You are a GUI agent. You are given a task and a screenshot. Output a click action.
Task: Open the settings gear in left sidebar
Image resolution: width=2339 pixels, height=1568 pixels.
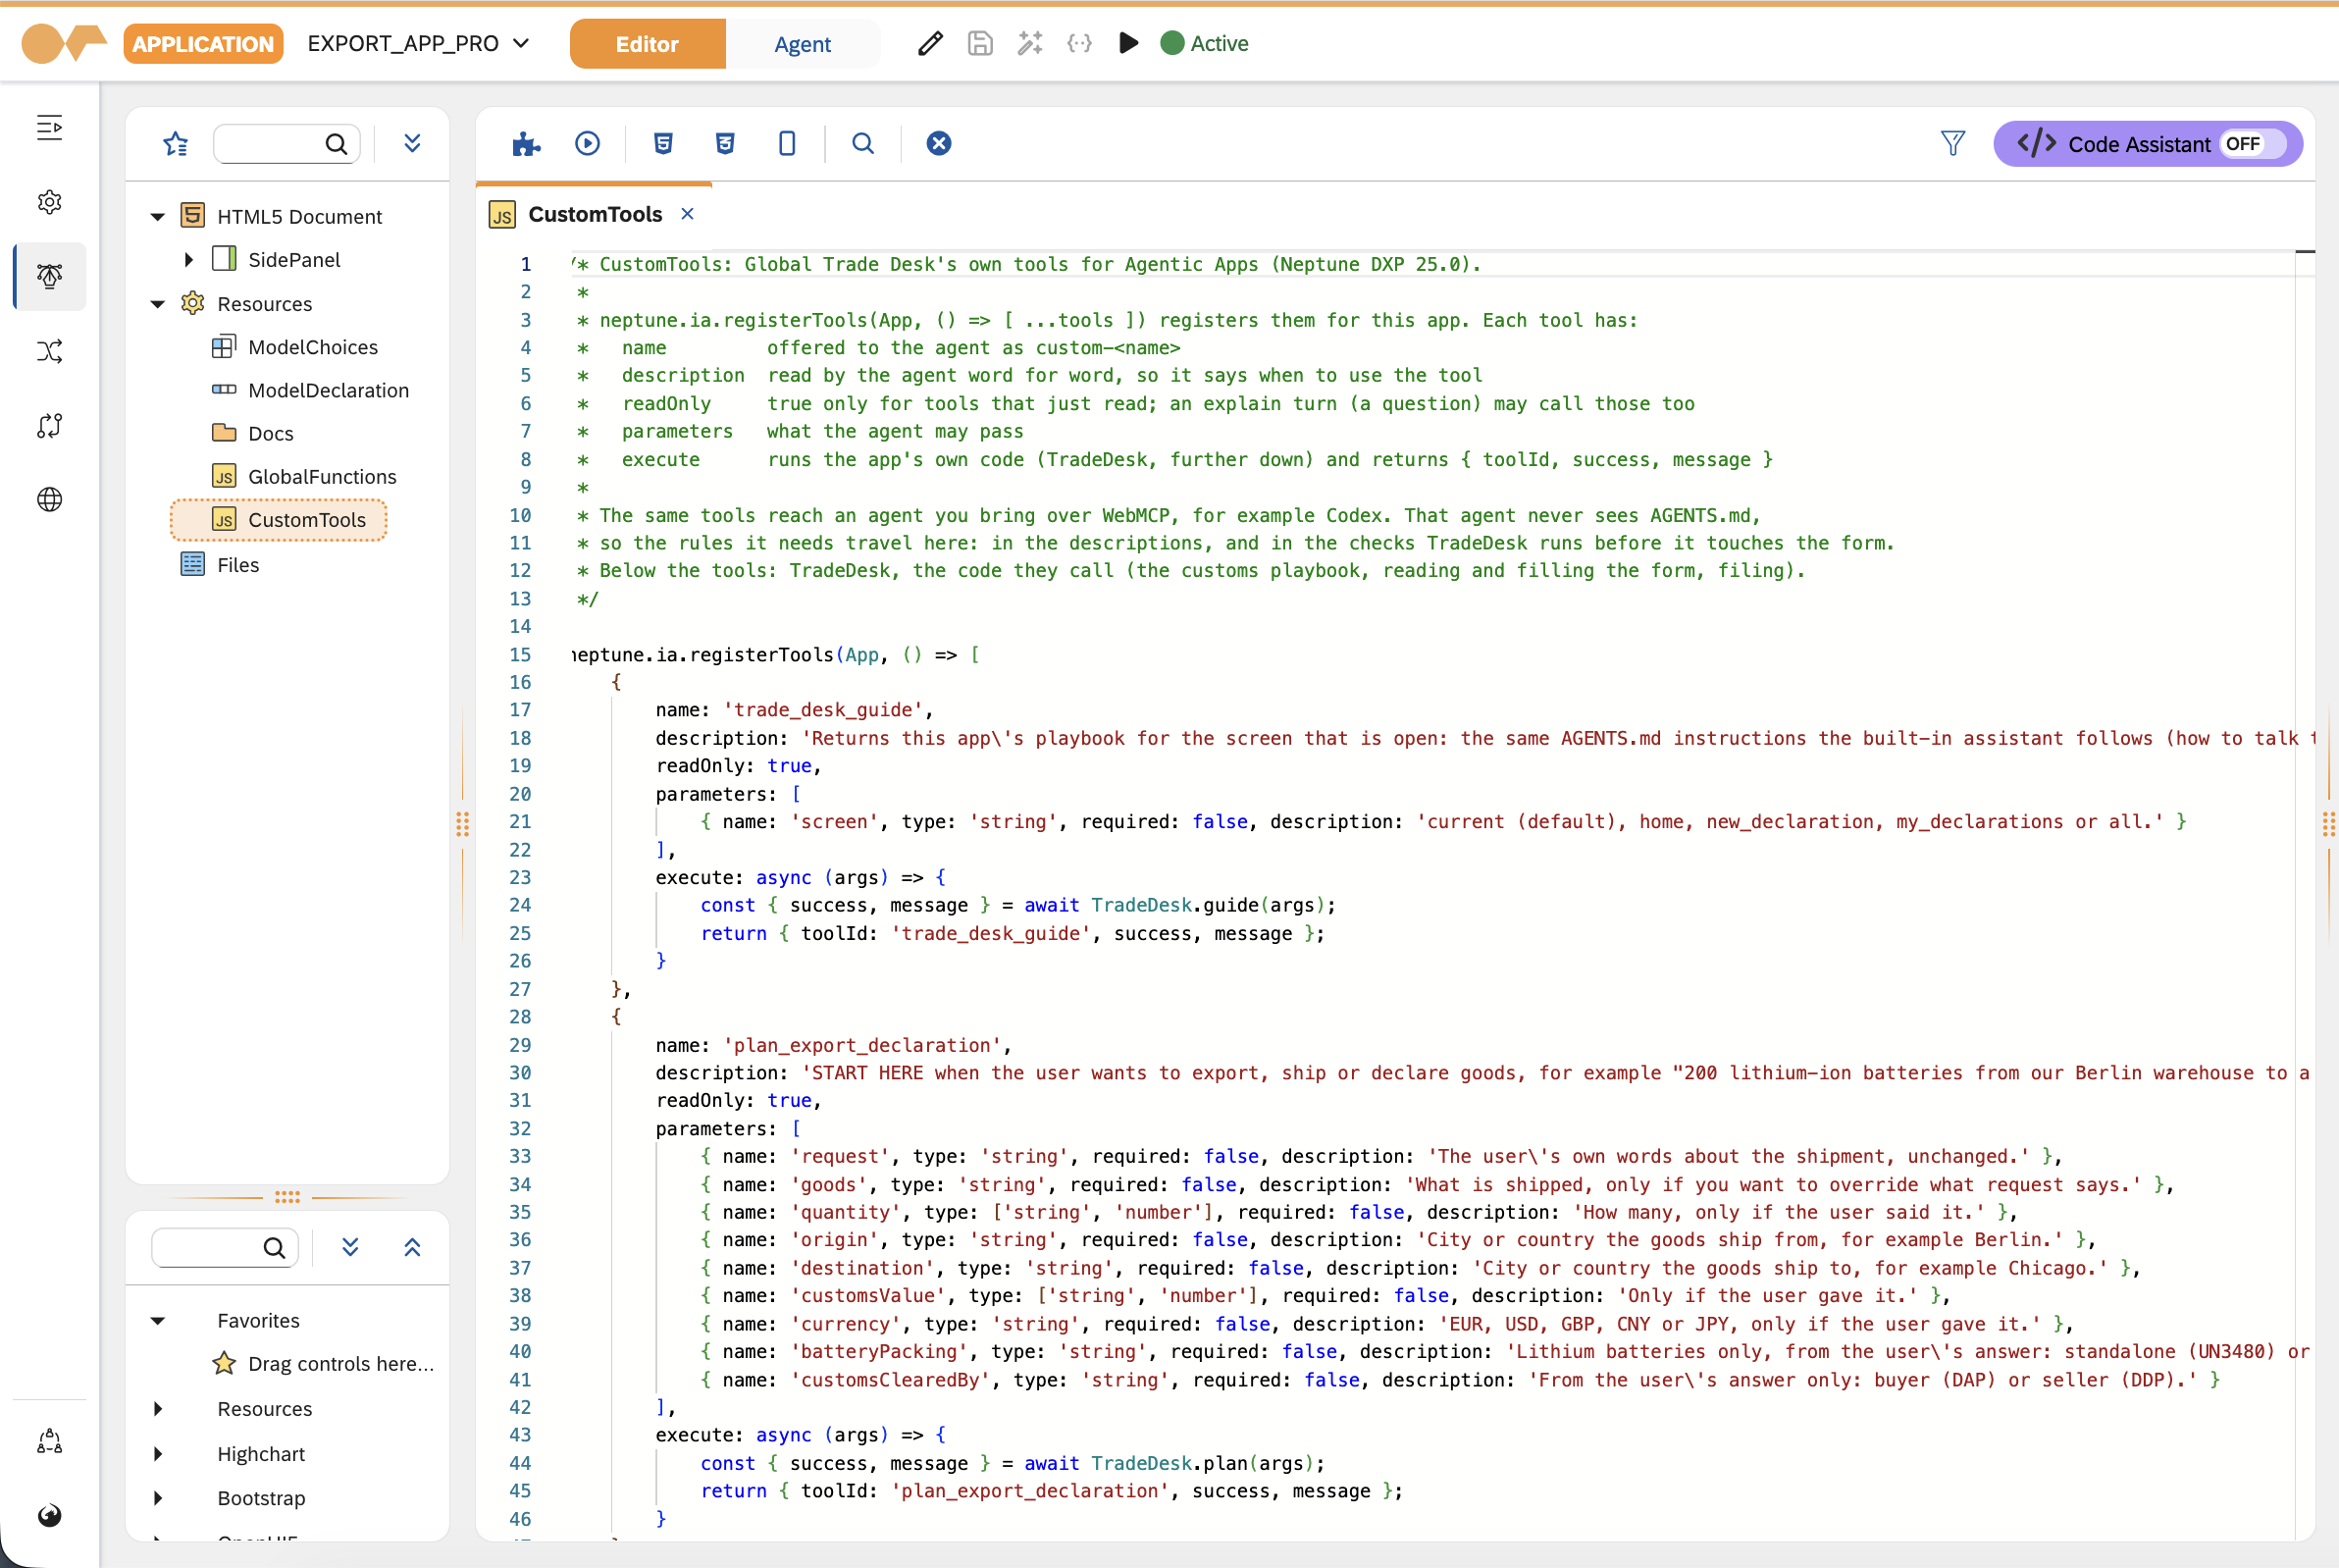[49, 202]
